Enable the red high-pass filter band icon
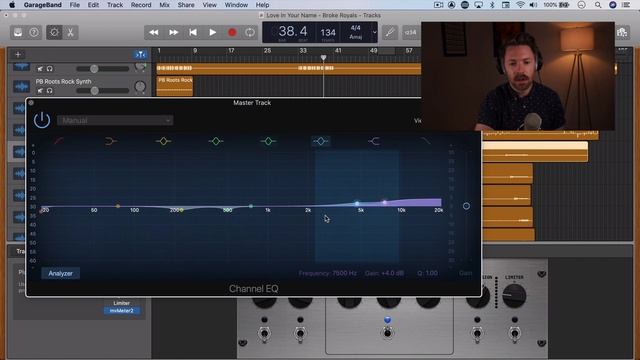 click(59, 141)
